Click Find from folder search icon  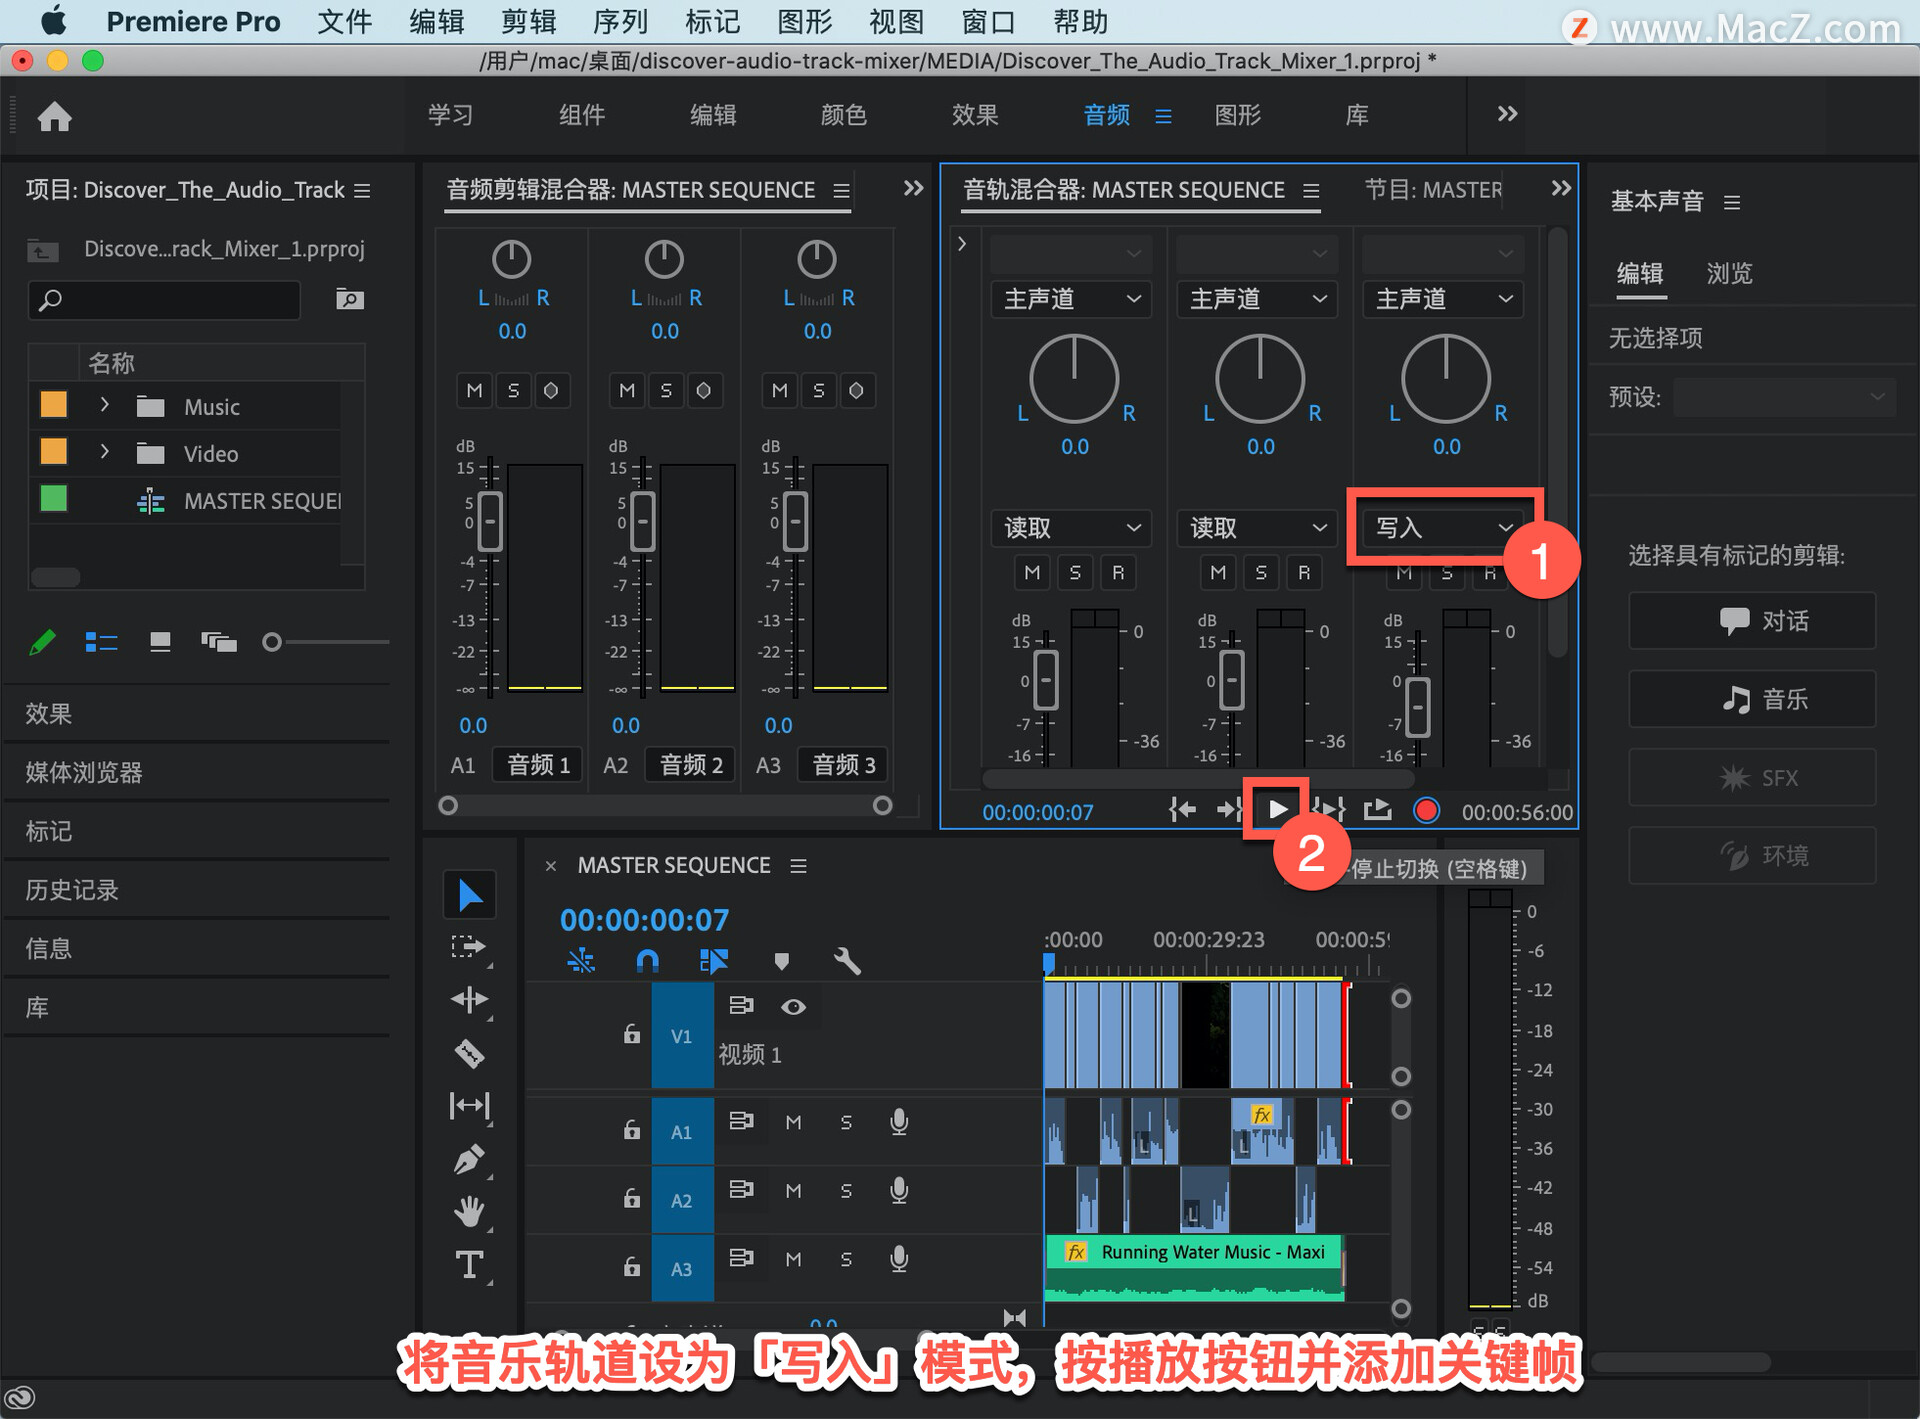pos(349,299)
